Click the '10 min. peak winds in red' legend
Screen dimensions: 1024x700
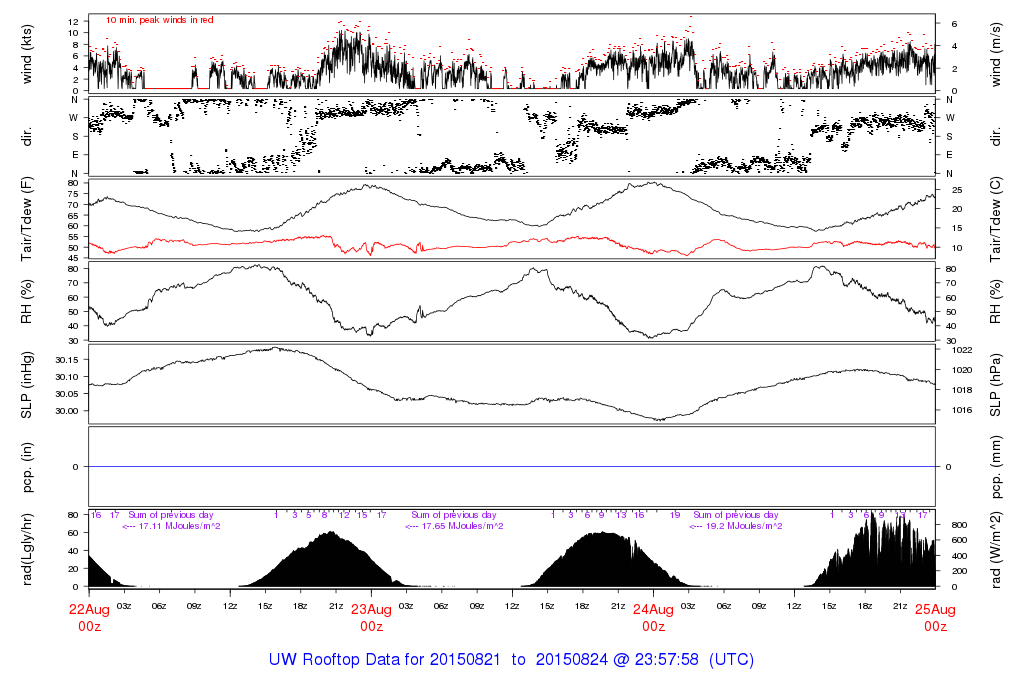pyautogui.click(x=159, y=20)
